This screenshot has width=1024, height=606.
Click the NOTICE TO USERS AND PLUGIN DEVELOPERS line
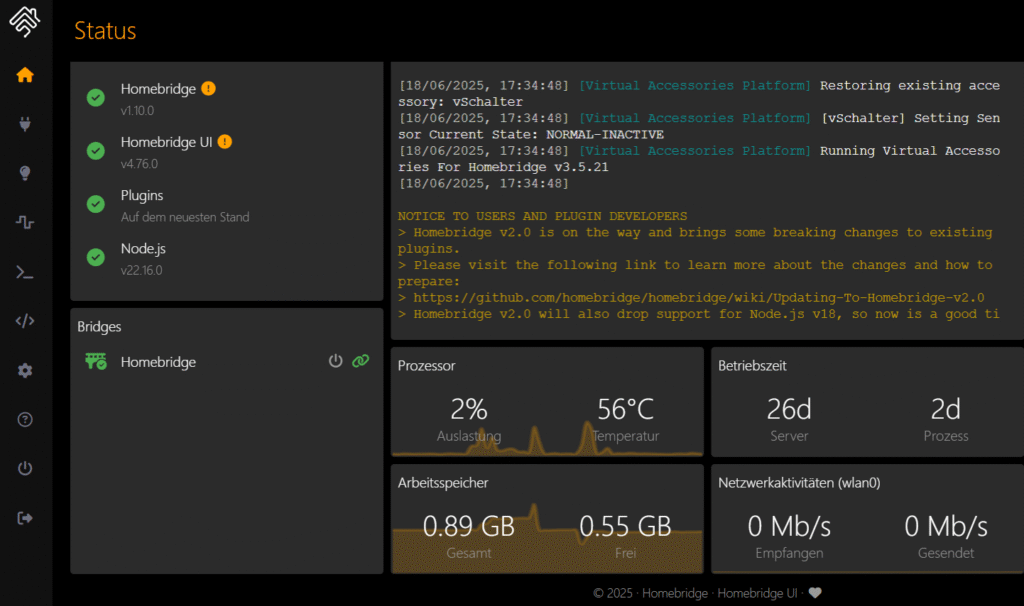pos(543,216)
